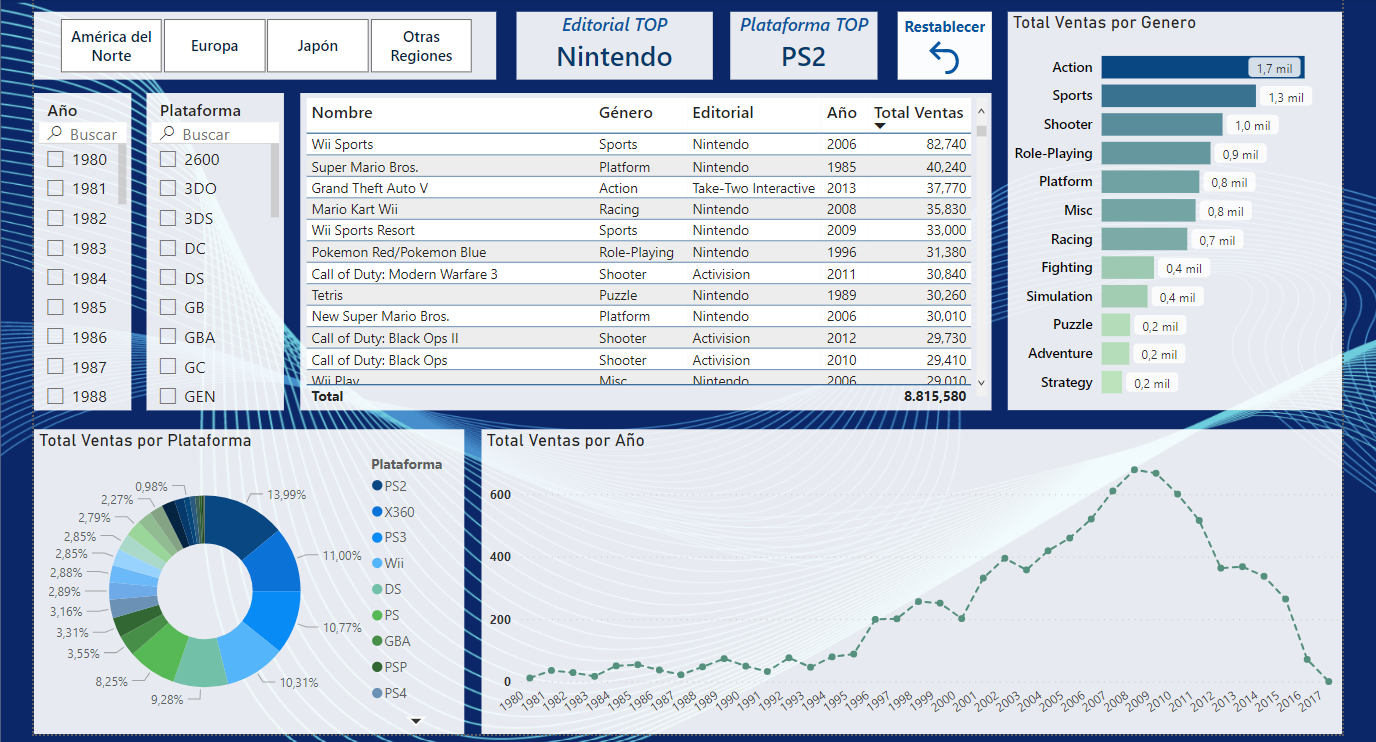Expand the platform legend with down arrow
Viewport: 1376px width, 742px height.
417,720
